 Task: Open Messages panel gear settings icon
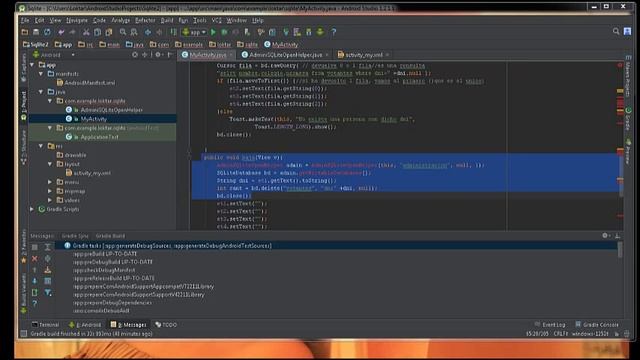[x=605, y=236]
